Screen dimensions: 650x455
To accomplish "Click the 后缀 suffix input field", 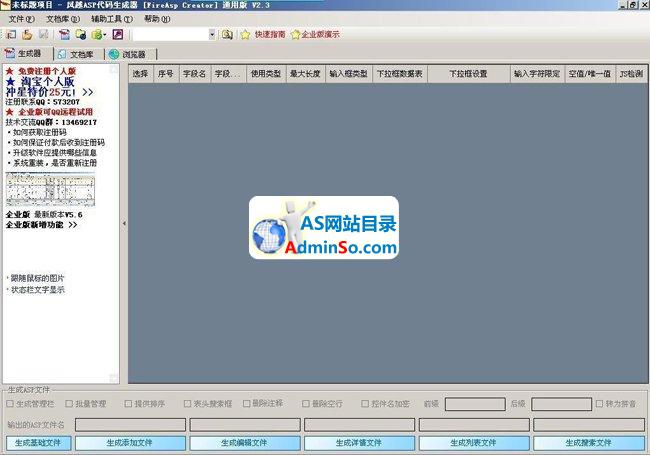I will 561,404.
